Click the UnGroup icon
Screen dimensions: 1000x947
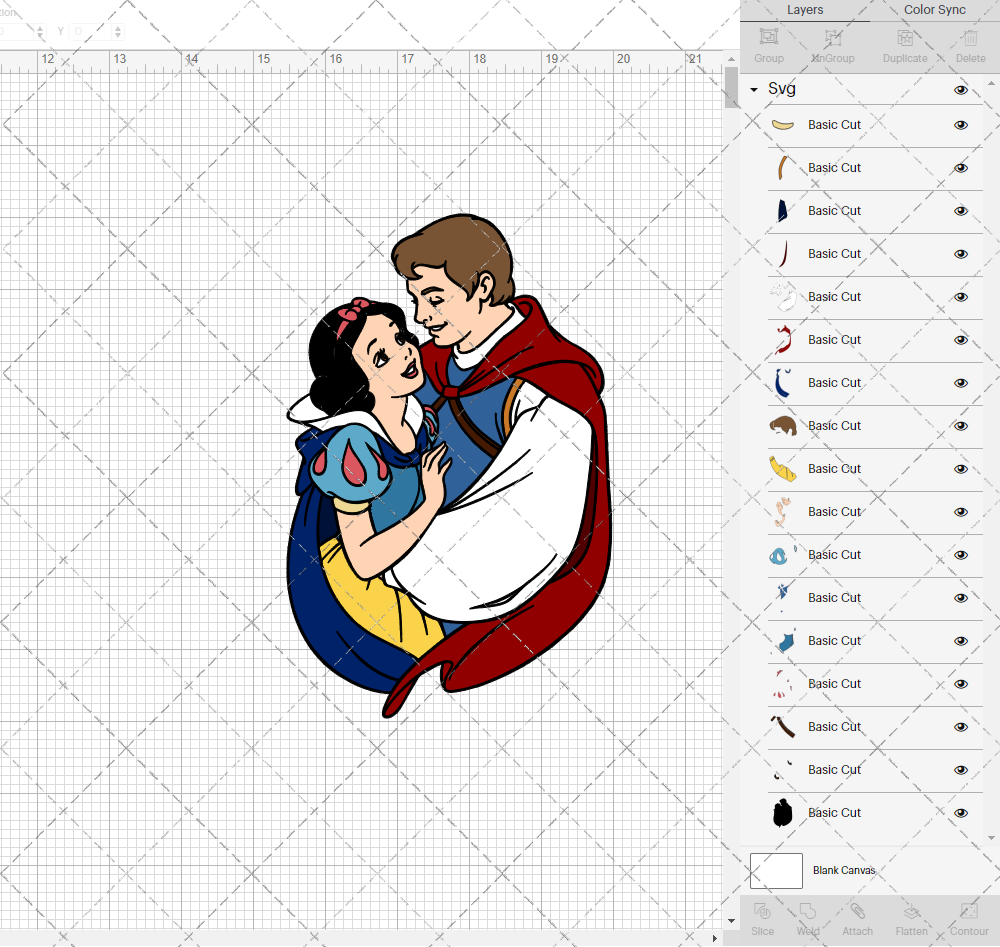coord(832,37)
